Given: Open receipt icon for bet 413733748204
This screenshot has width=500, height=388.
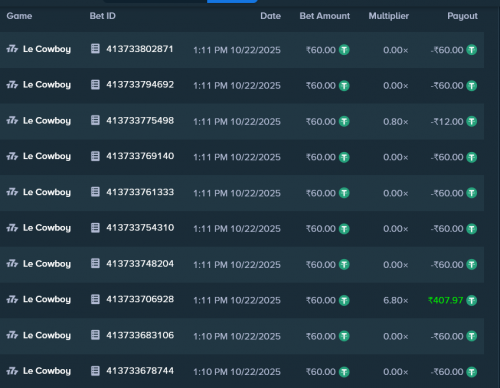Looking at the screenshot, I should click(95, 263).
